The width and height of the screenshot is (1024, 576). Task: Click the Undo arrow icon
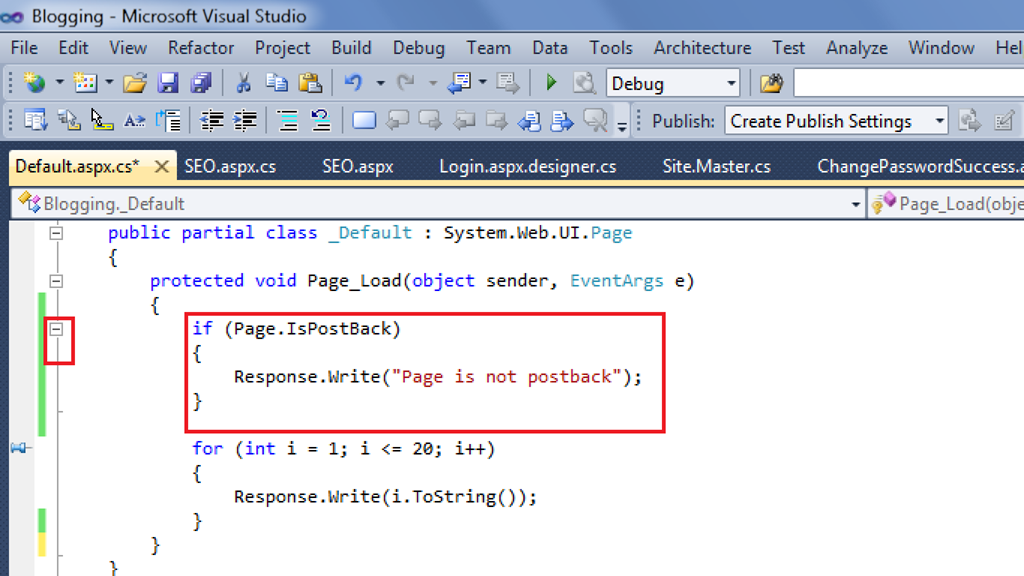[353, 83]
